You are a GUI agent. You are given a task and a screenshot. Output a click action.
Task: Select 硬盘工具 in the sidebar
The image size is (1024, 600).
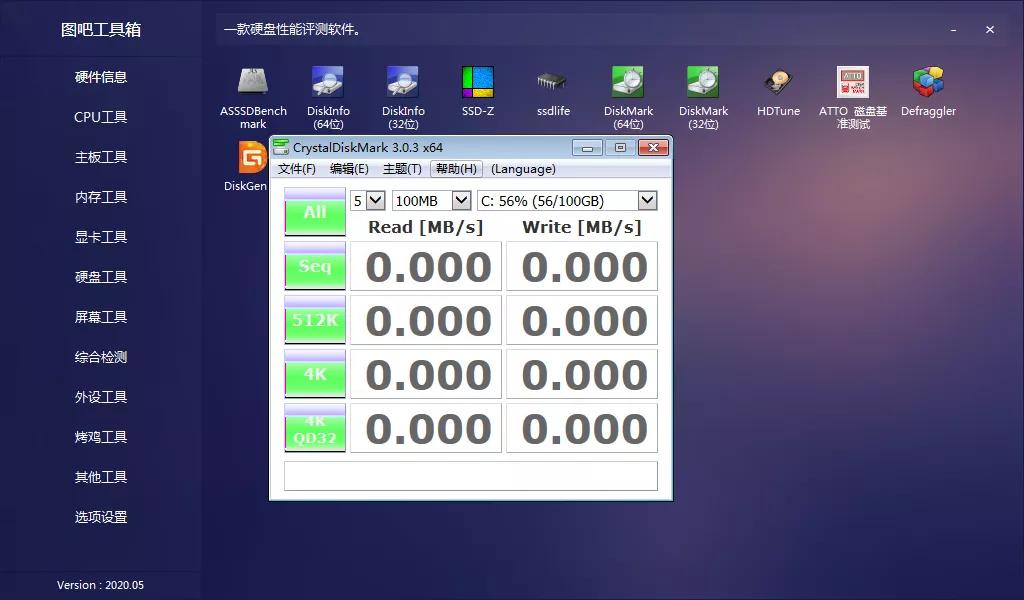tap(101, 277)
